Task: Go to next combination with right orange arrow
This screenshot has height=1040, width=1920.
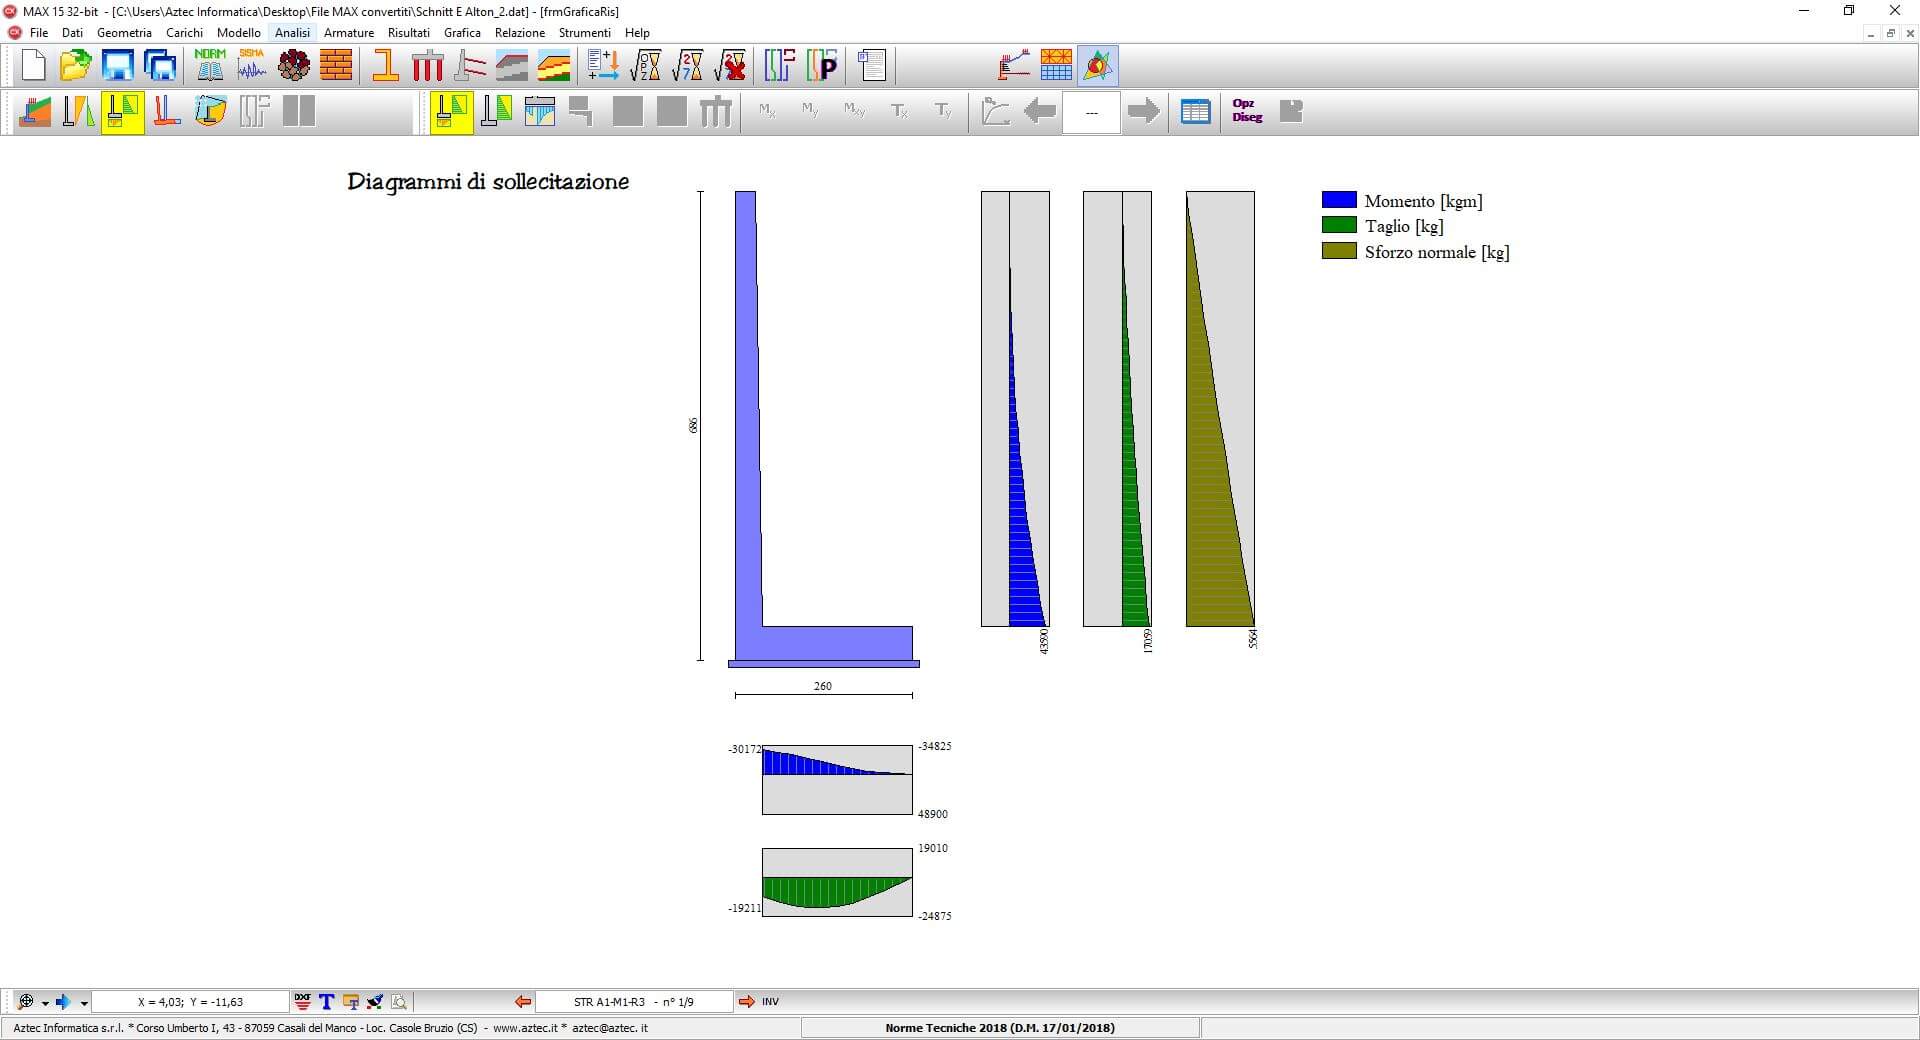Action: pyautogui.click(x=746, y=1001)
